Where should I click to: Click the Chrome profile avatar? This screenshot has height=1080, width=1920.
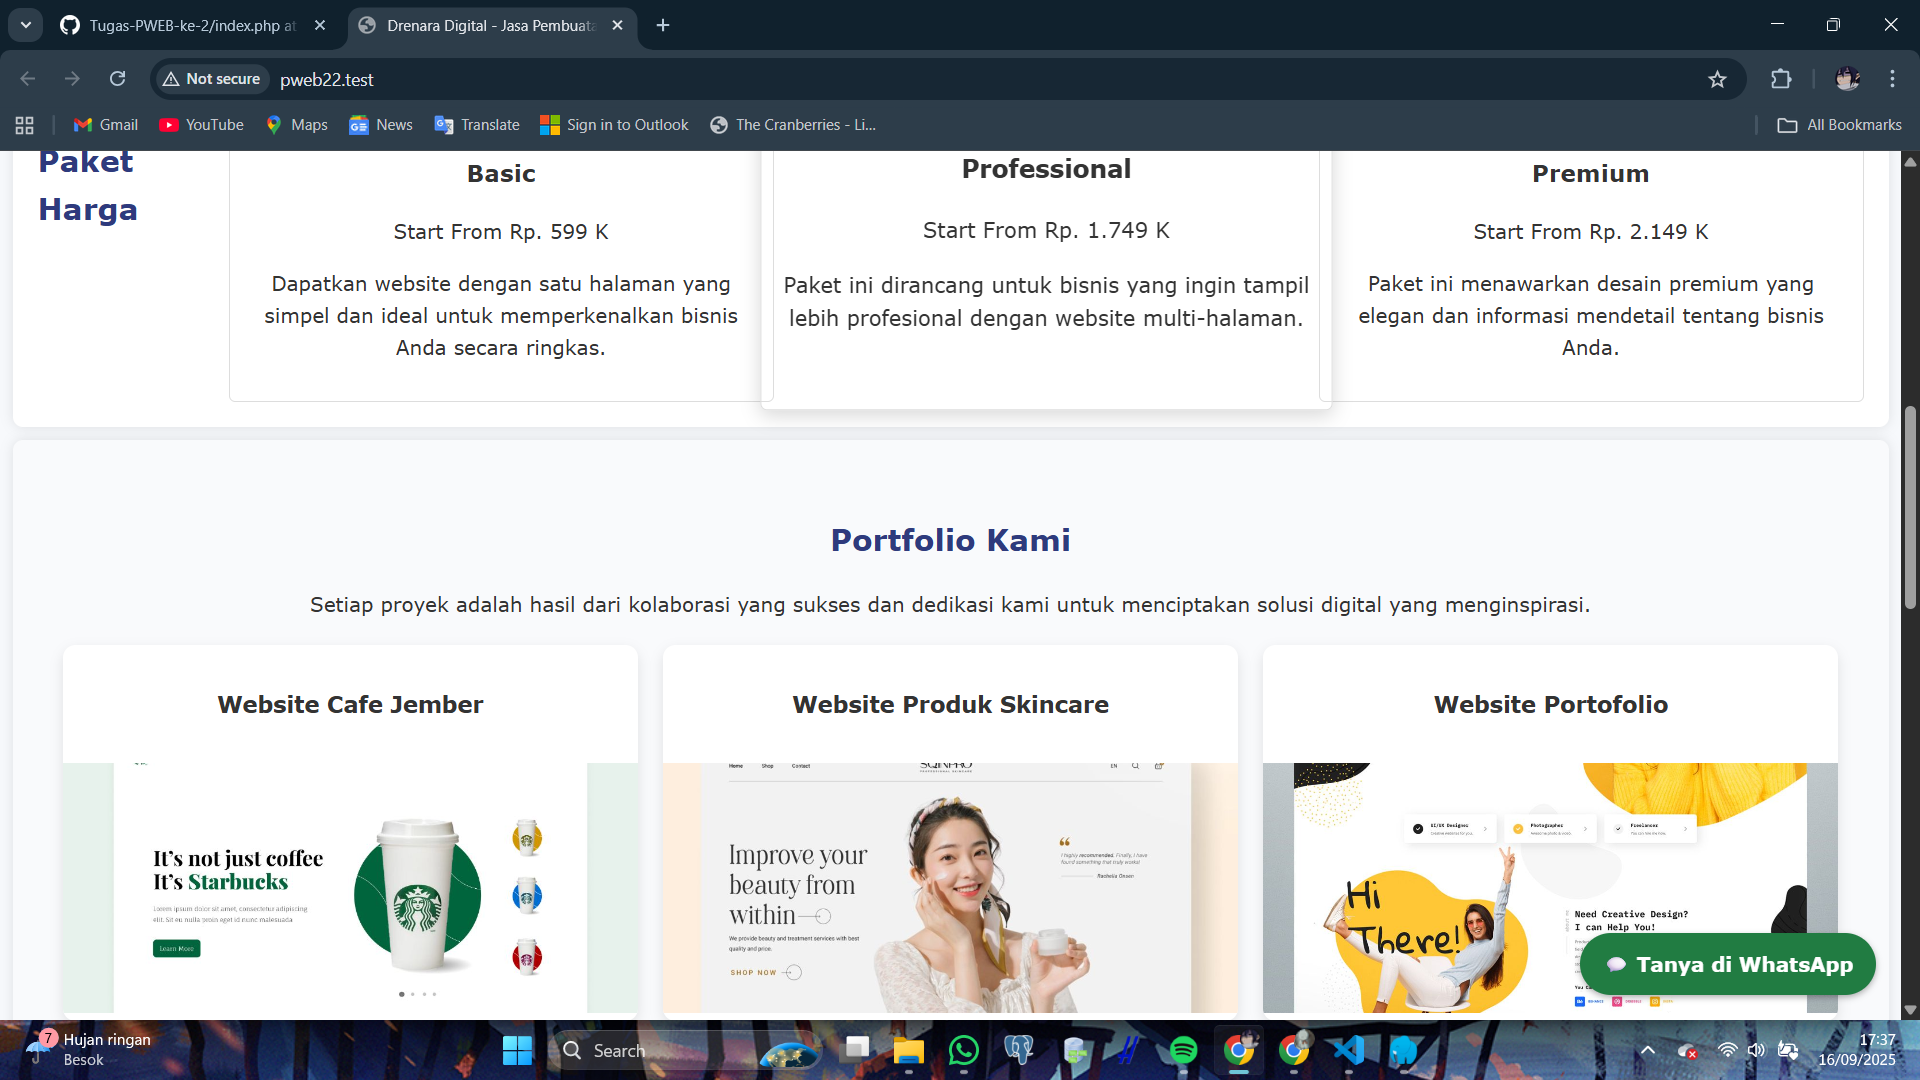coord(1847,79)
